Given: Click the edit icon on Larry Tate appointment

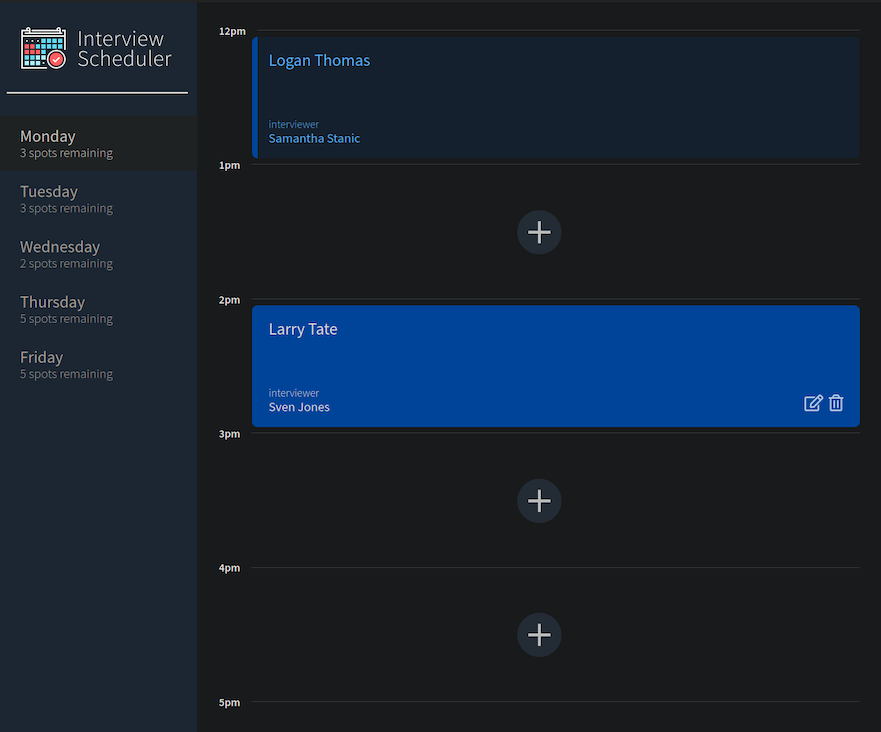Looking at the screenshot, I should [813, 403].
